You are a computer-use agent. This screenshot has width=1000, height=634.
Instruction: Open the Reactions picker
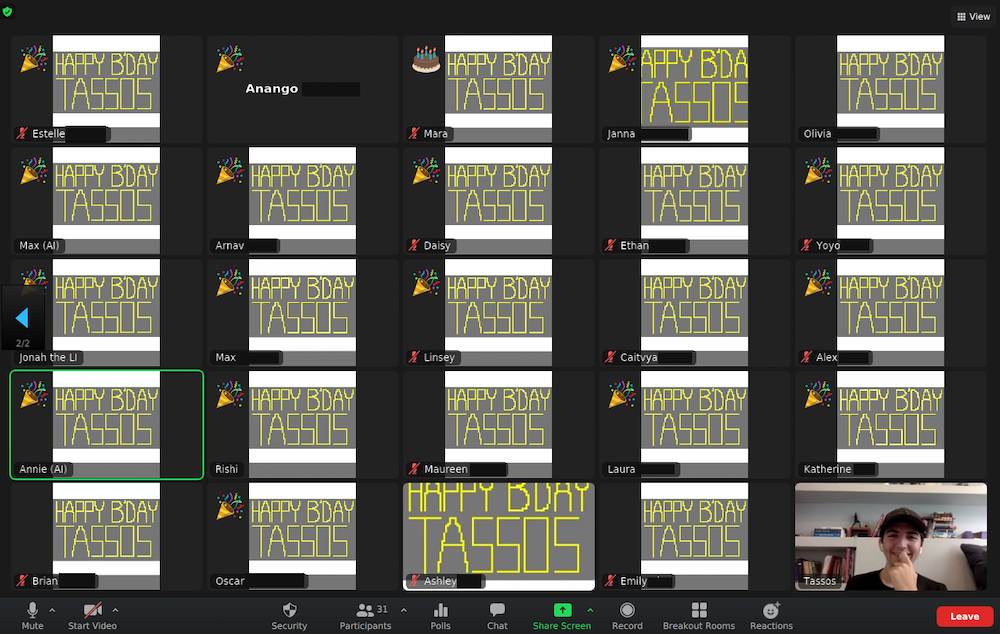(x=771, y=615)
